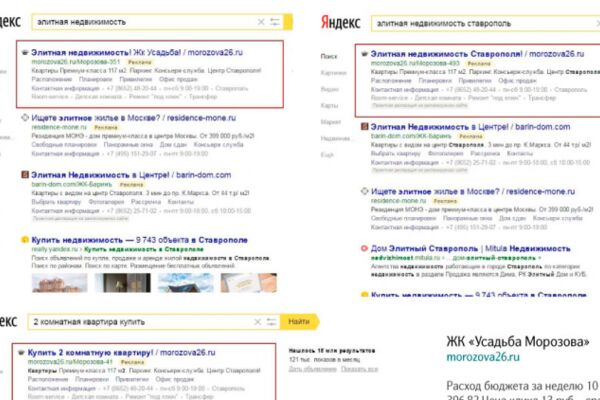Click favicon of "Ищете элитное жилье в Москве?" in right results
The image size is (600, 400).
[x=364, y=191]
